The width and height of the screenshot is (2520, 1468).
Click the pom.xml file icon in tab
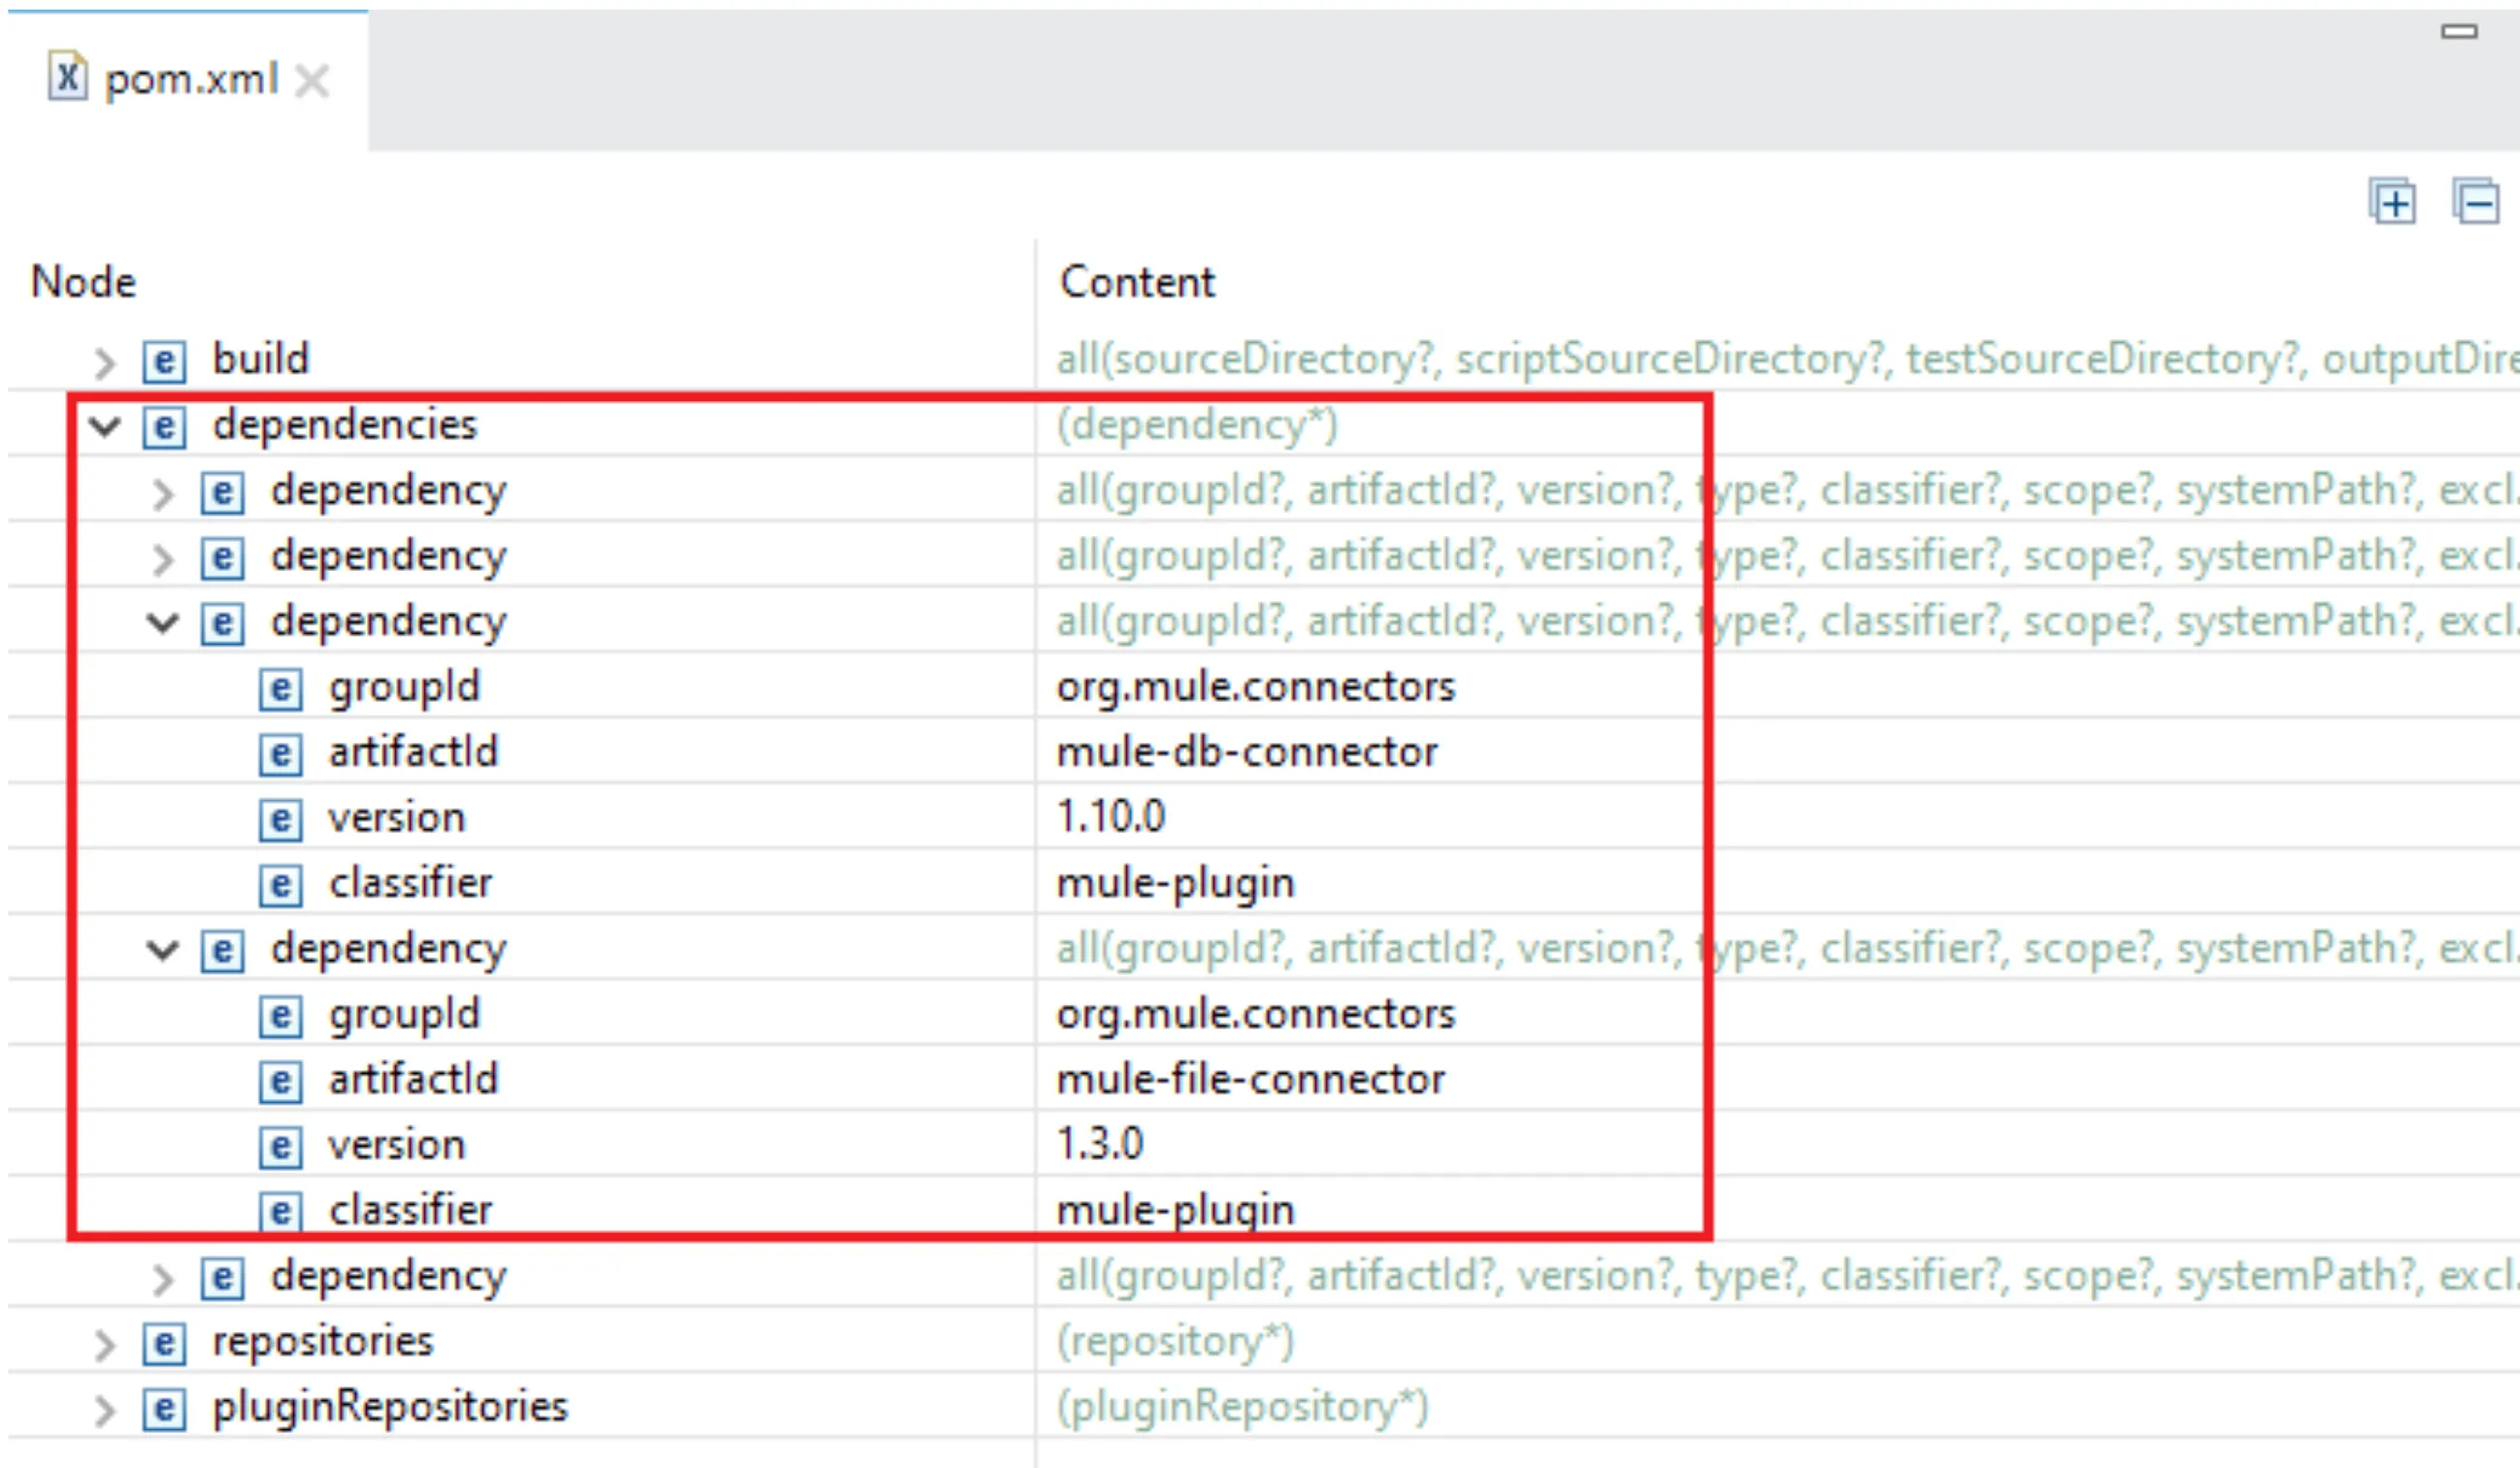coord(67,77)
